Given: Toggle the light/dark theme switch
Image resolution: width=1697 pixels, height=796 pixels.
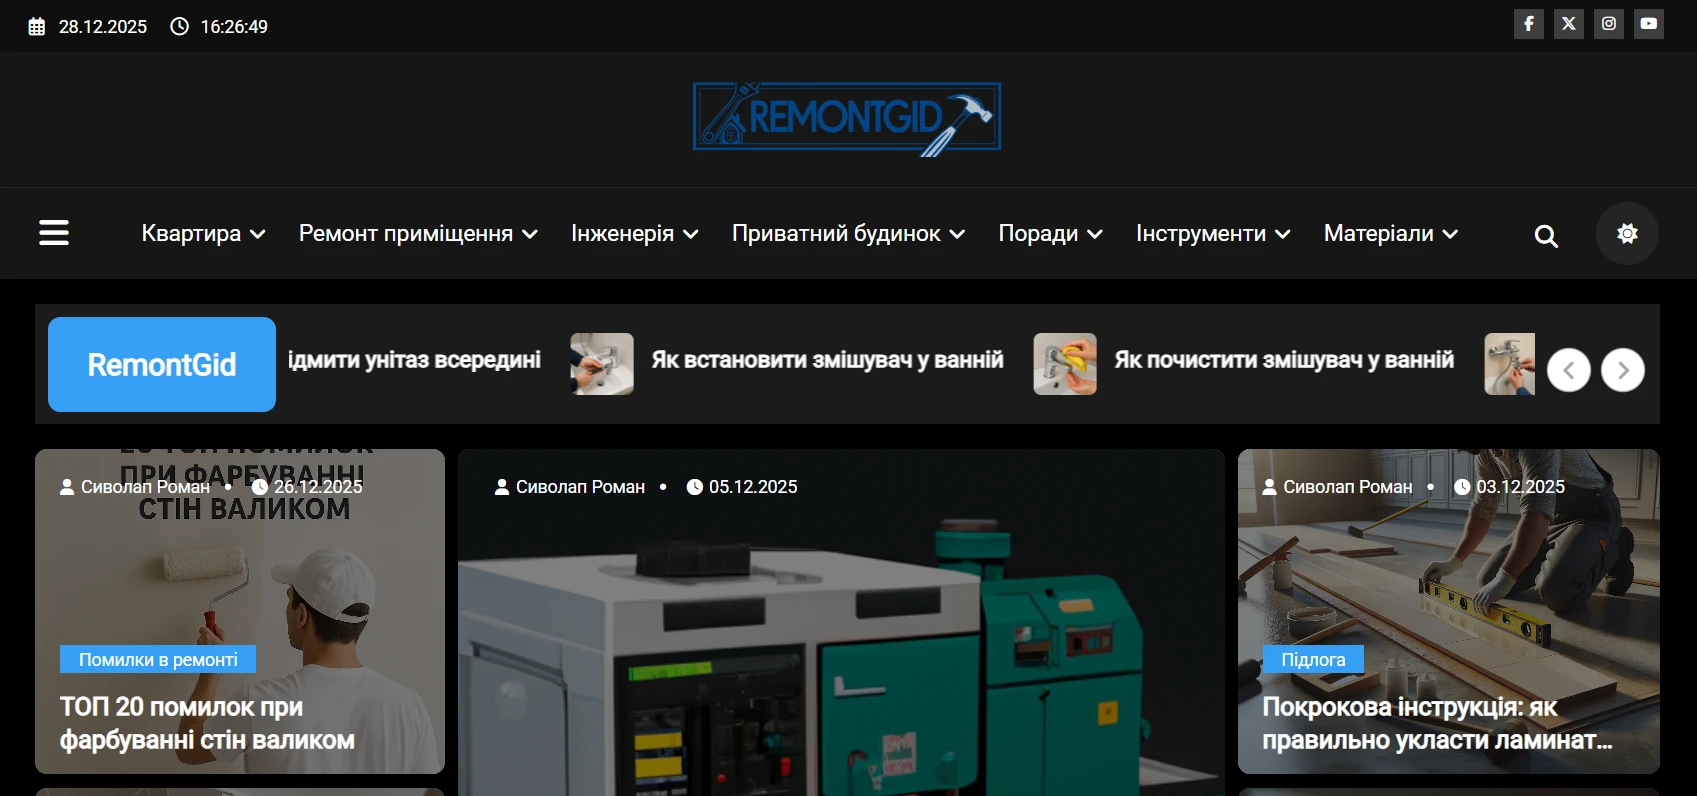Looking at the screenshot, I should tap(1627, 234).
